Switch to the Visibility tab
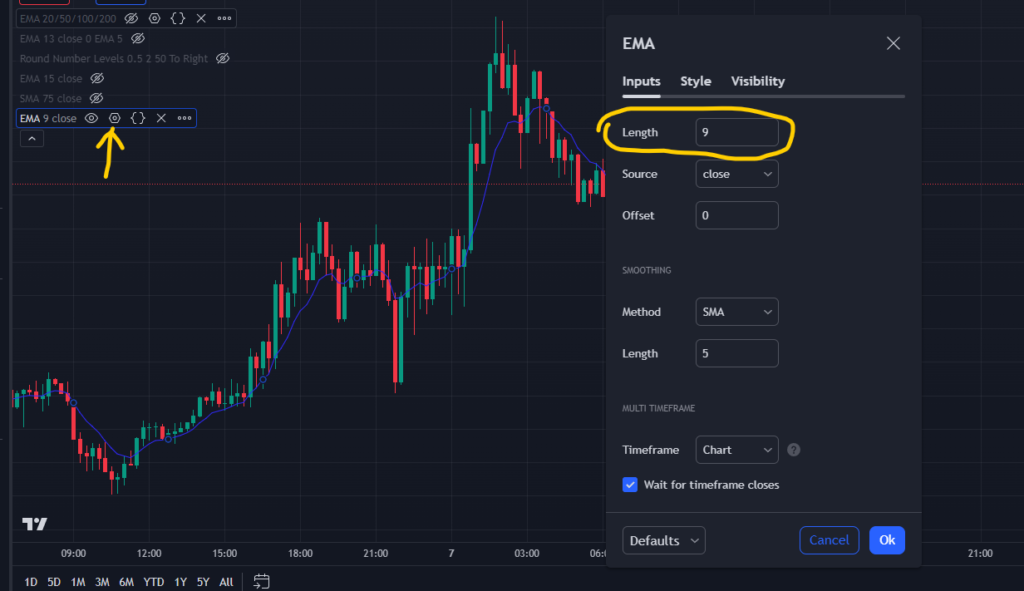The image size is (1024, 591). pyautogui.click(x=758, y=81)
